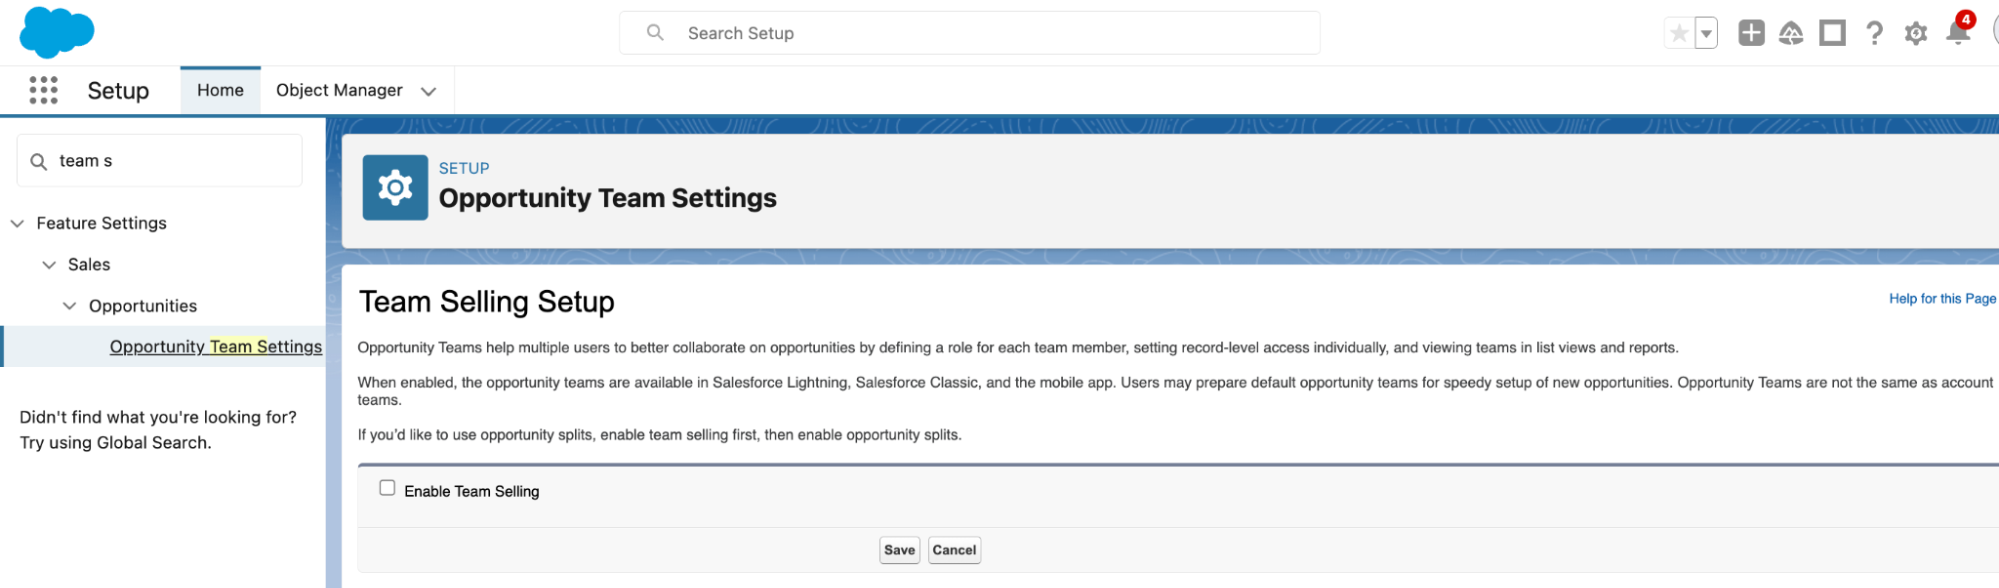Collapse the Feature Settings tree node

[17, 223]
